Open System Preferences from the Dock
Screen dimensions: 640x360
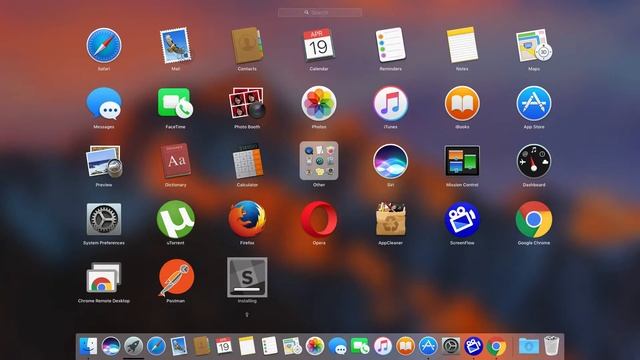click(x=451, y=347)
